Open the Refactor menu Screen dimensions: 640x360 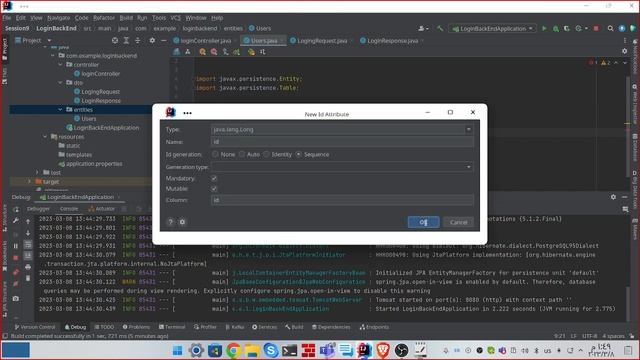(x=104, y=18)
